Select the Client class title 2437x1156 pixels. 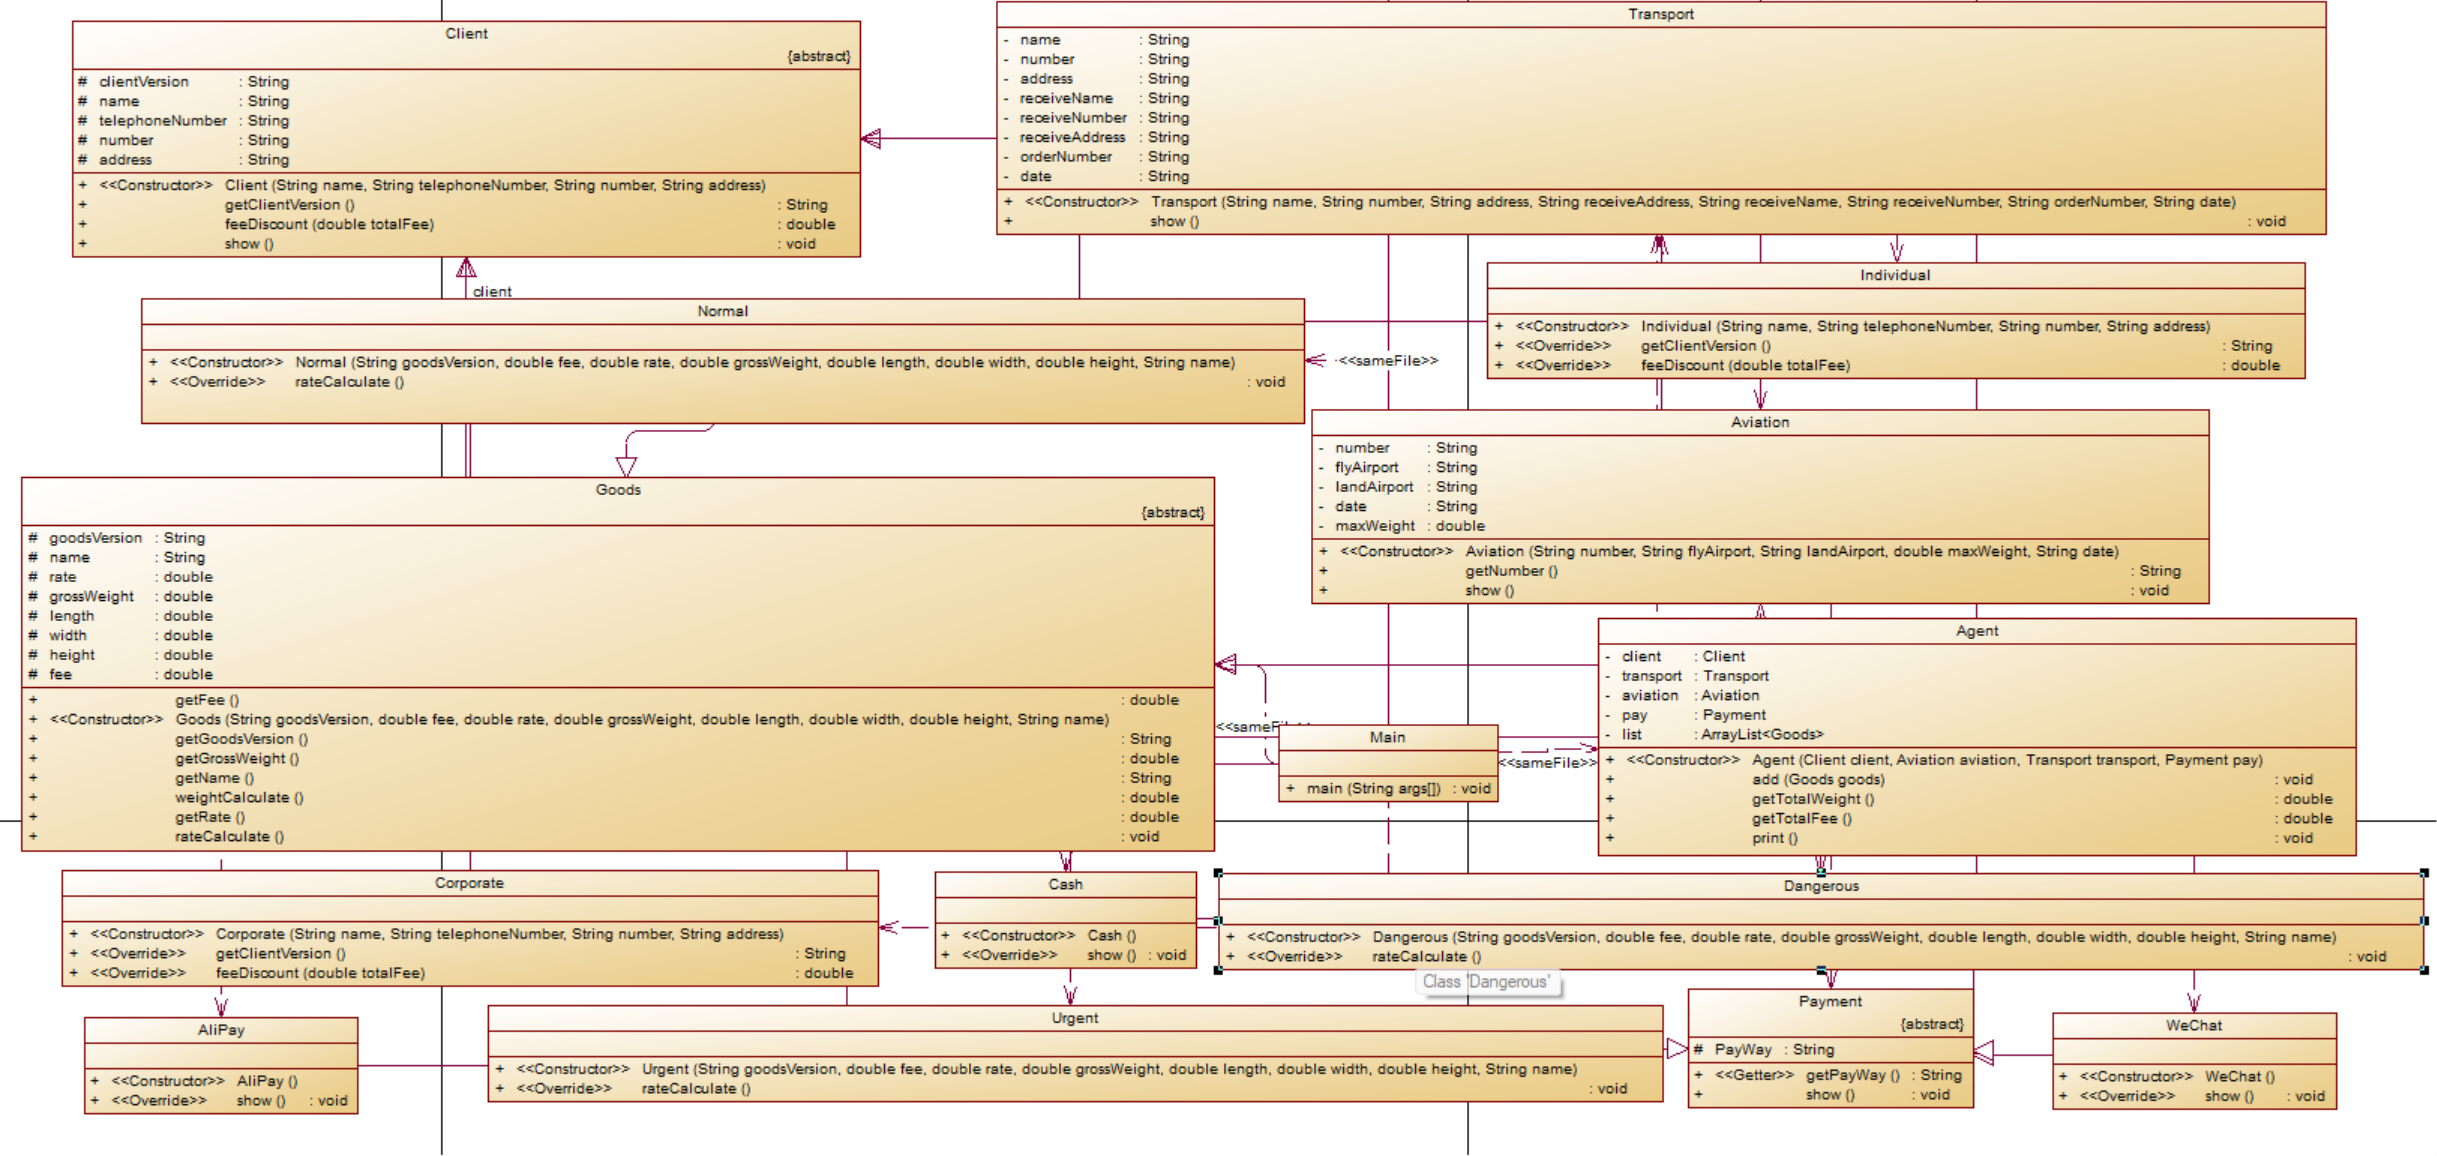click(x=466, y=34)
